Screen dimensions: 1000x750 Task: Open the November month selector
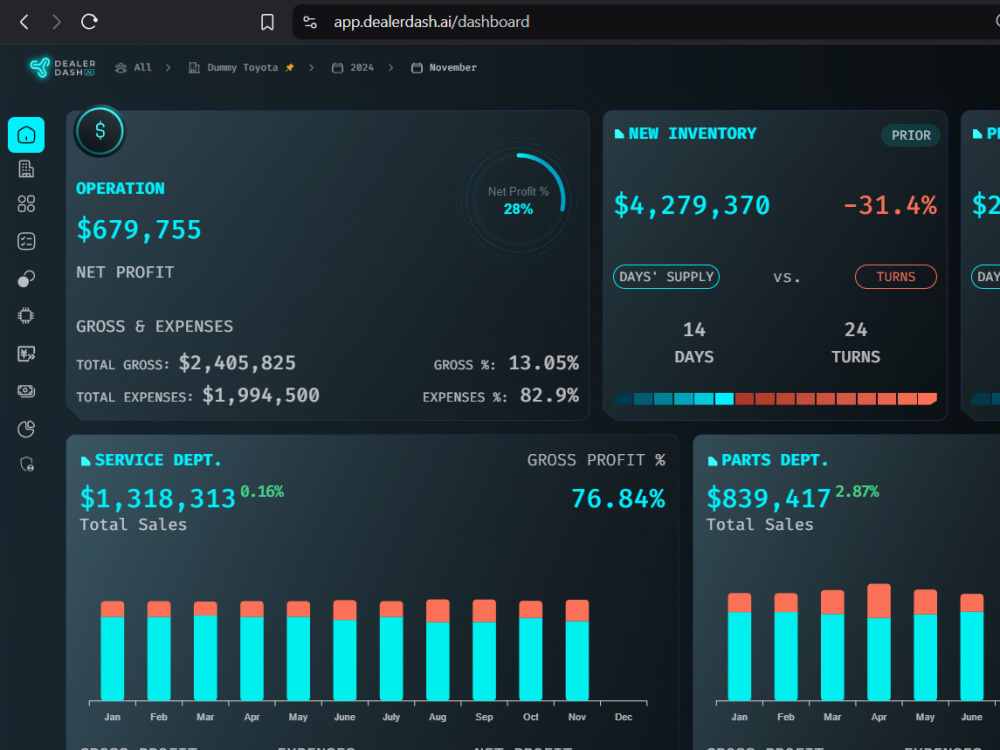(444, 68)
